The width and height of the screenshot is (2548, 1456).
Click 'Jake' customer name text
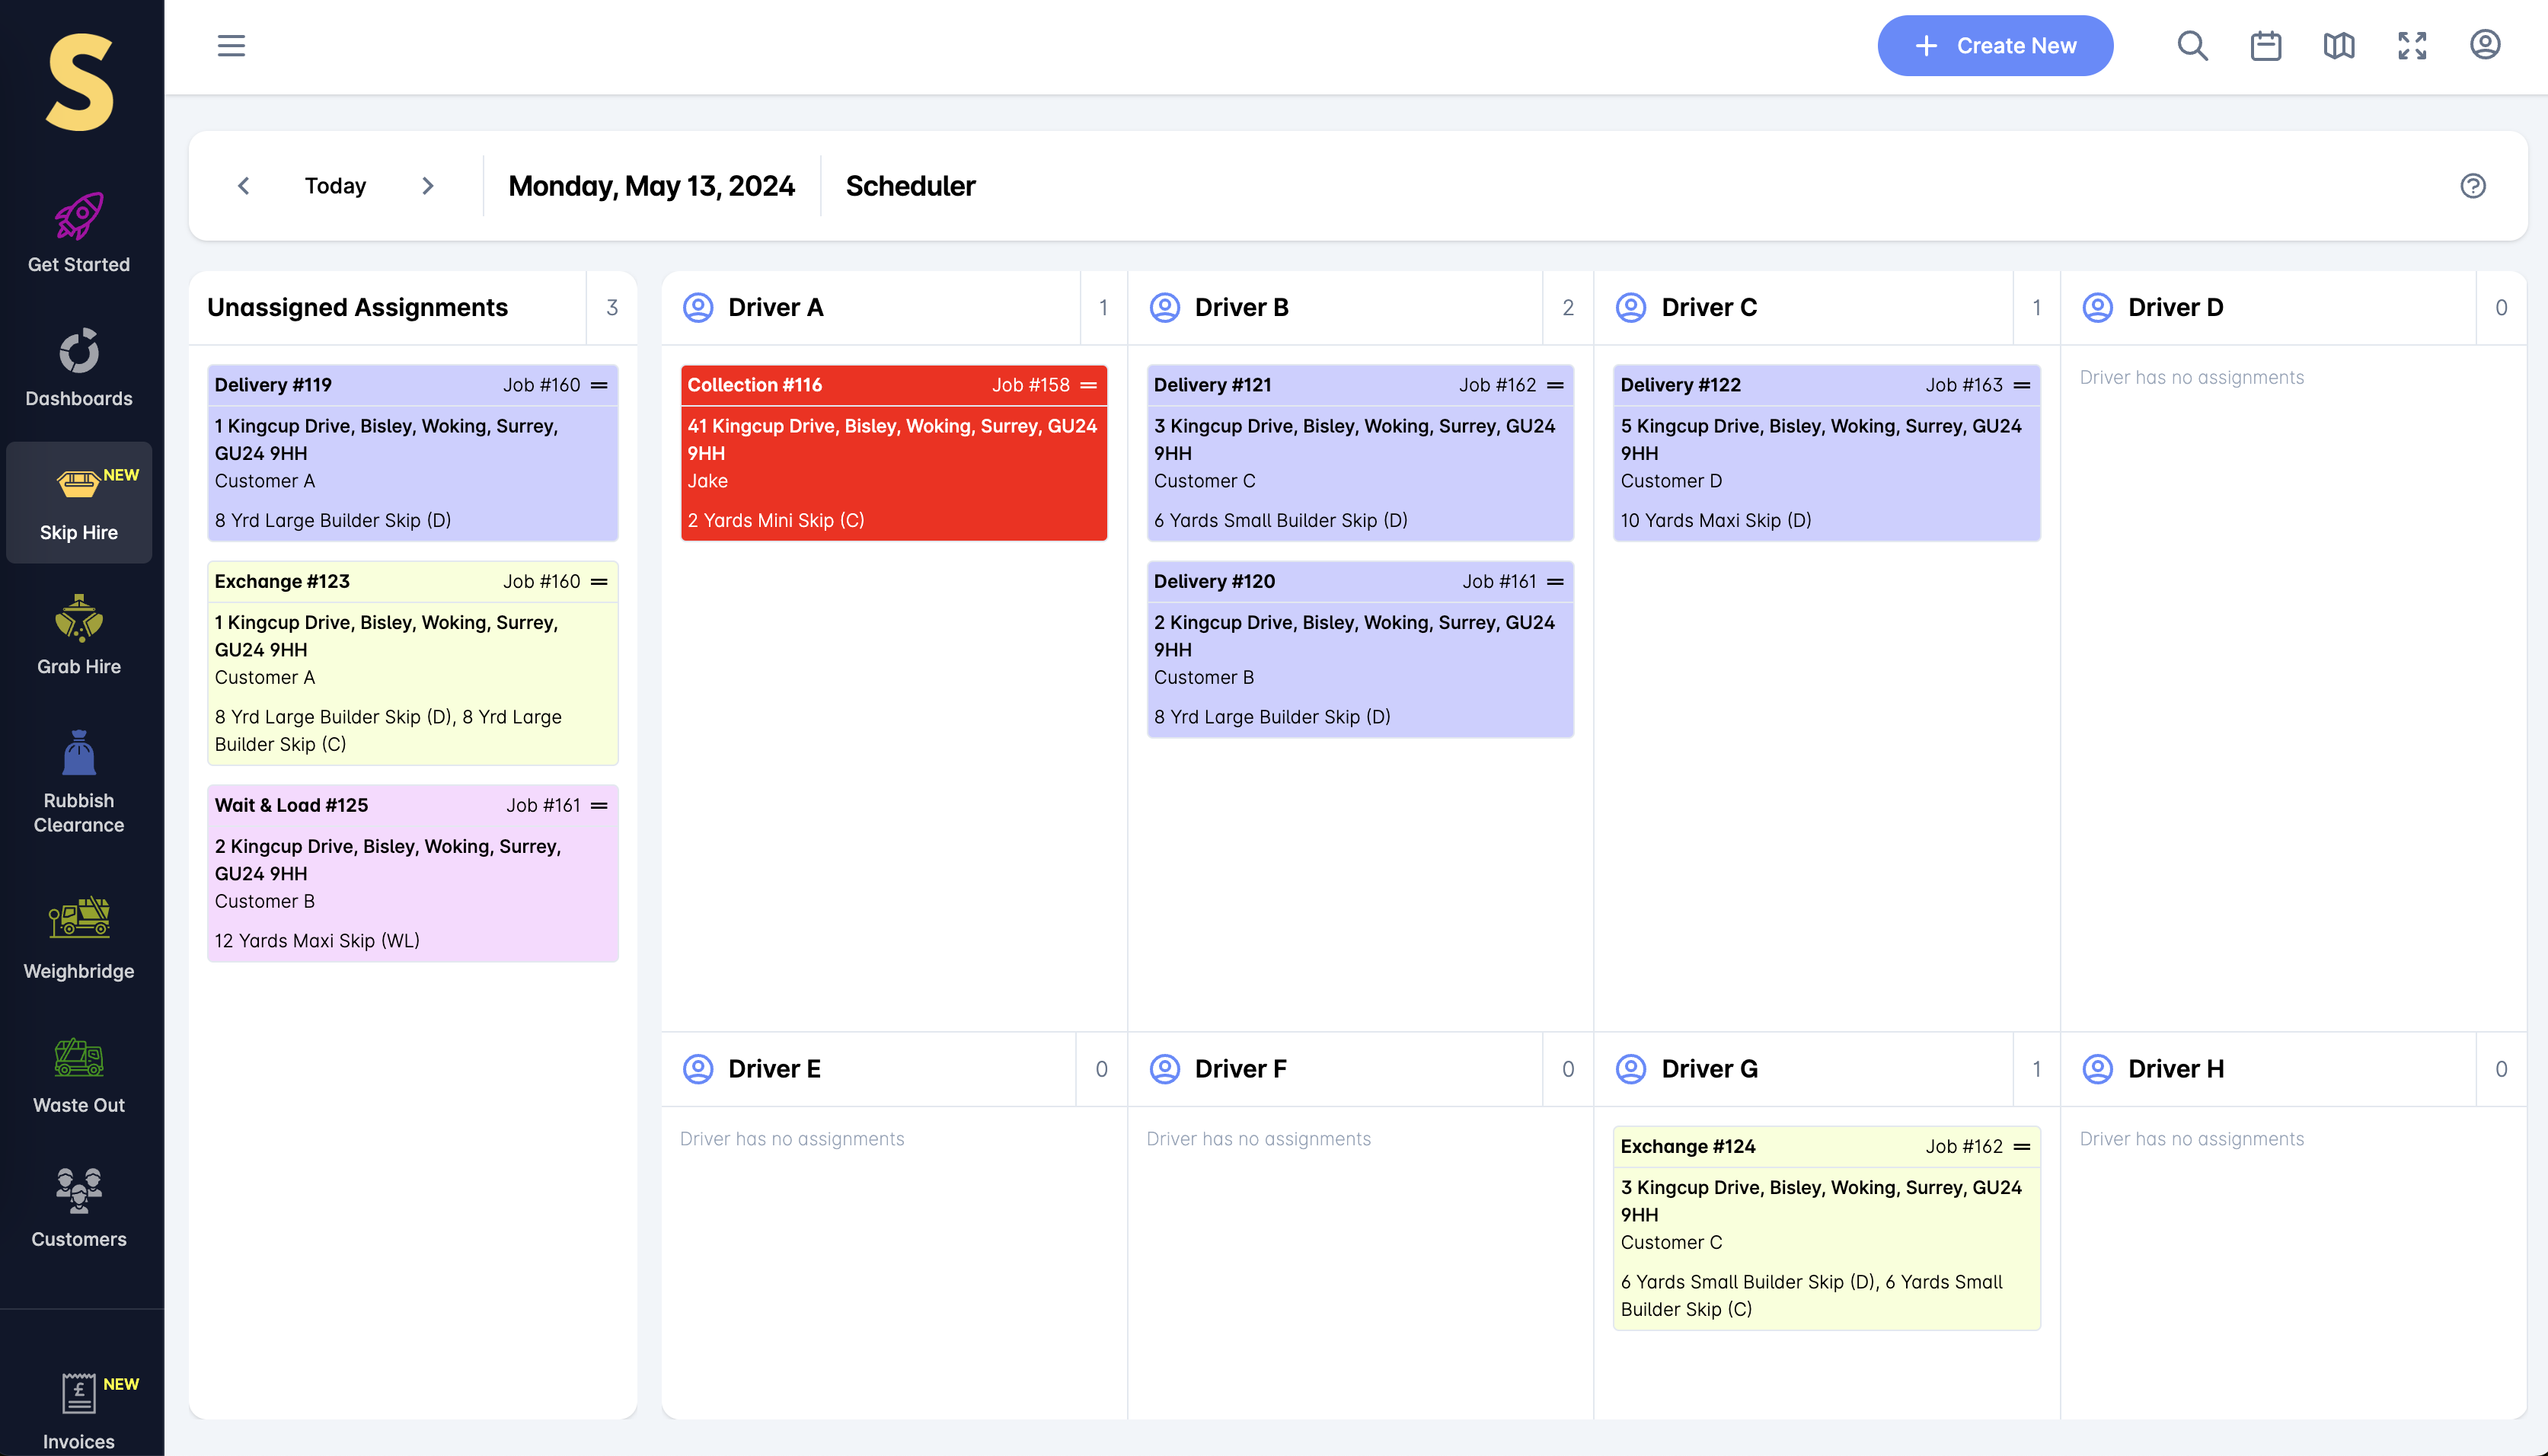(x=708, y=481)
